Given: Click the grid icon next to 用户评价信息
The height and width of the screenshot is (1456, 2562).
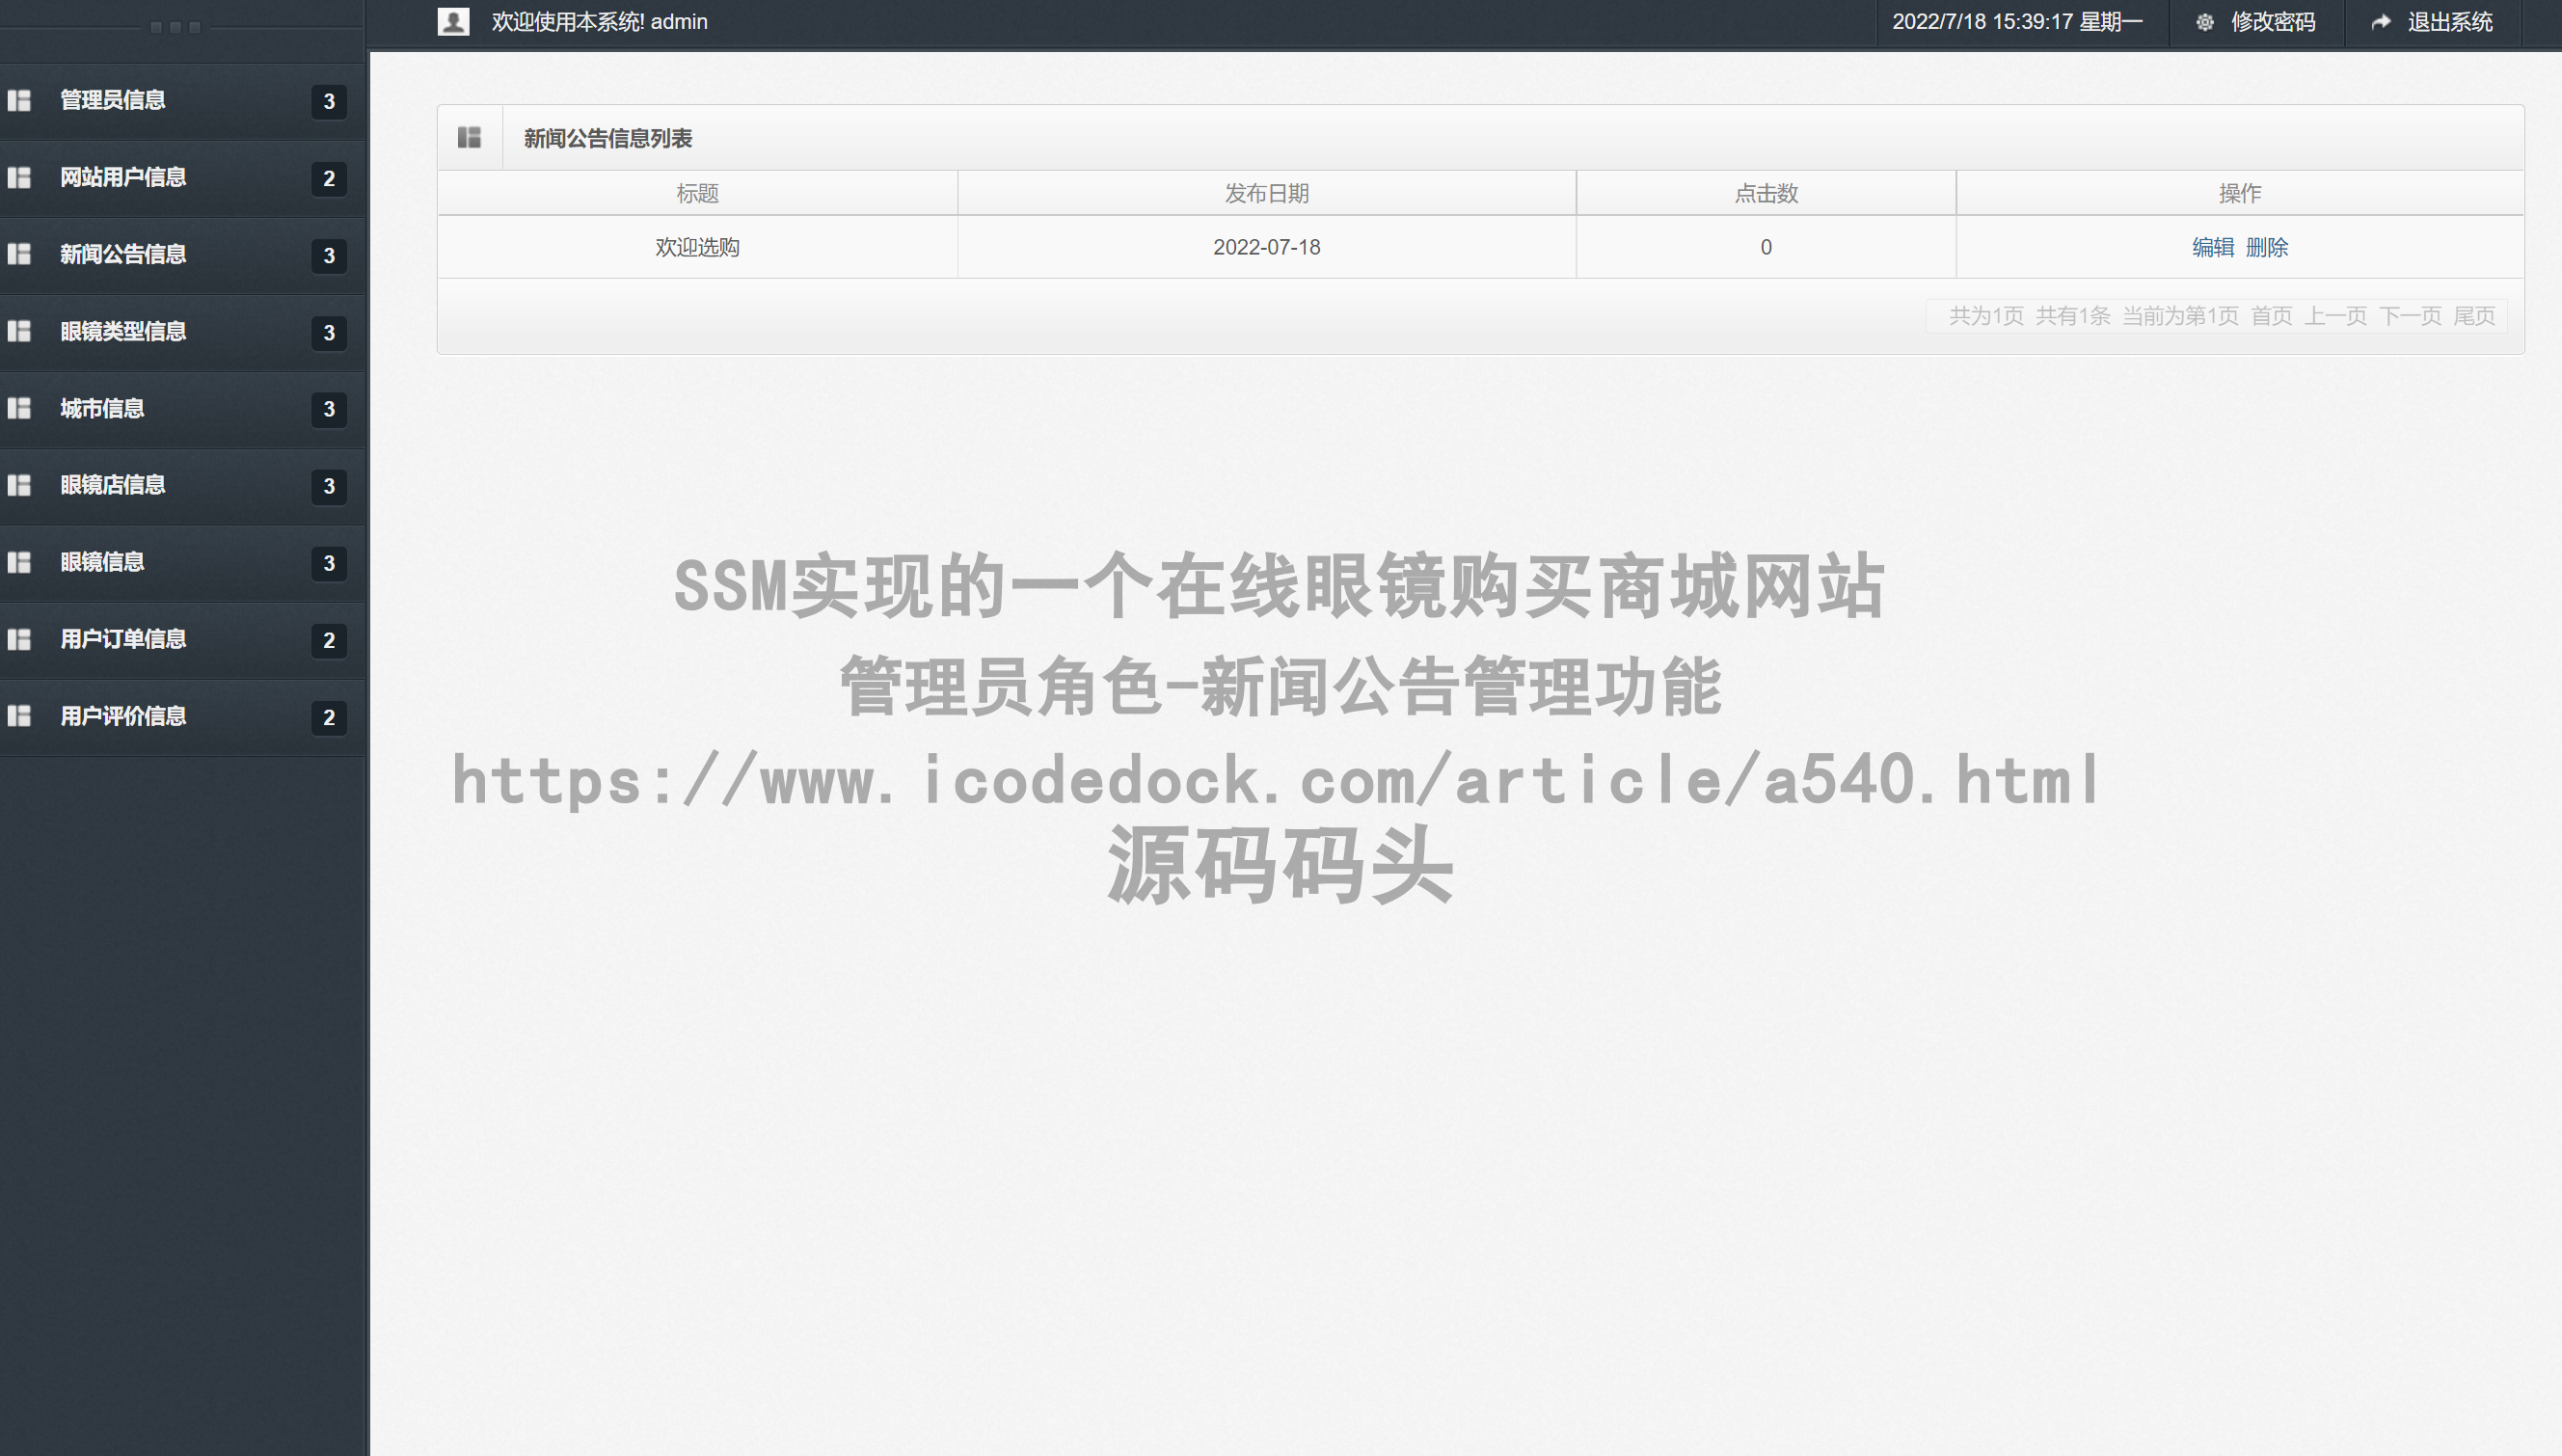Looking at the screenshot, I should [20, 717].
